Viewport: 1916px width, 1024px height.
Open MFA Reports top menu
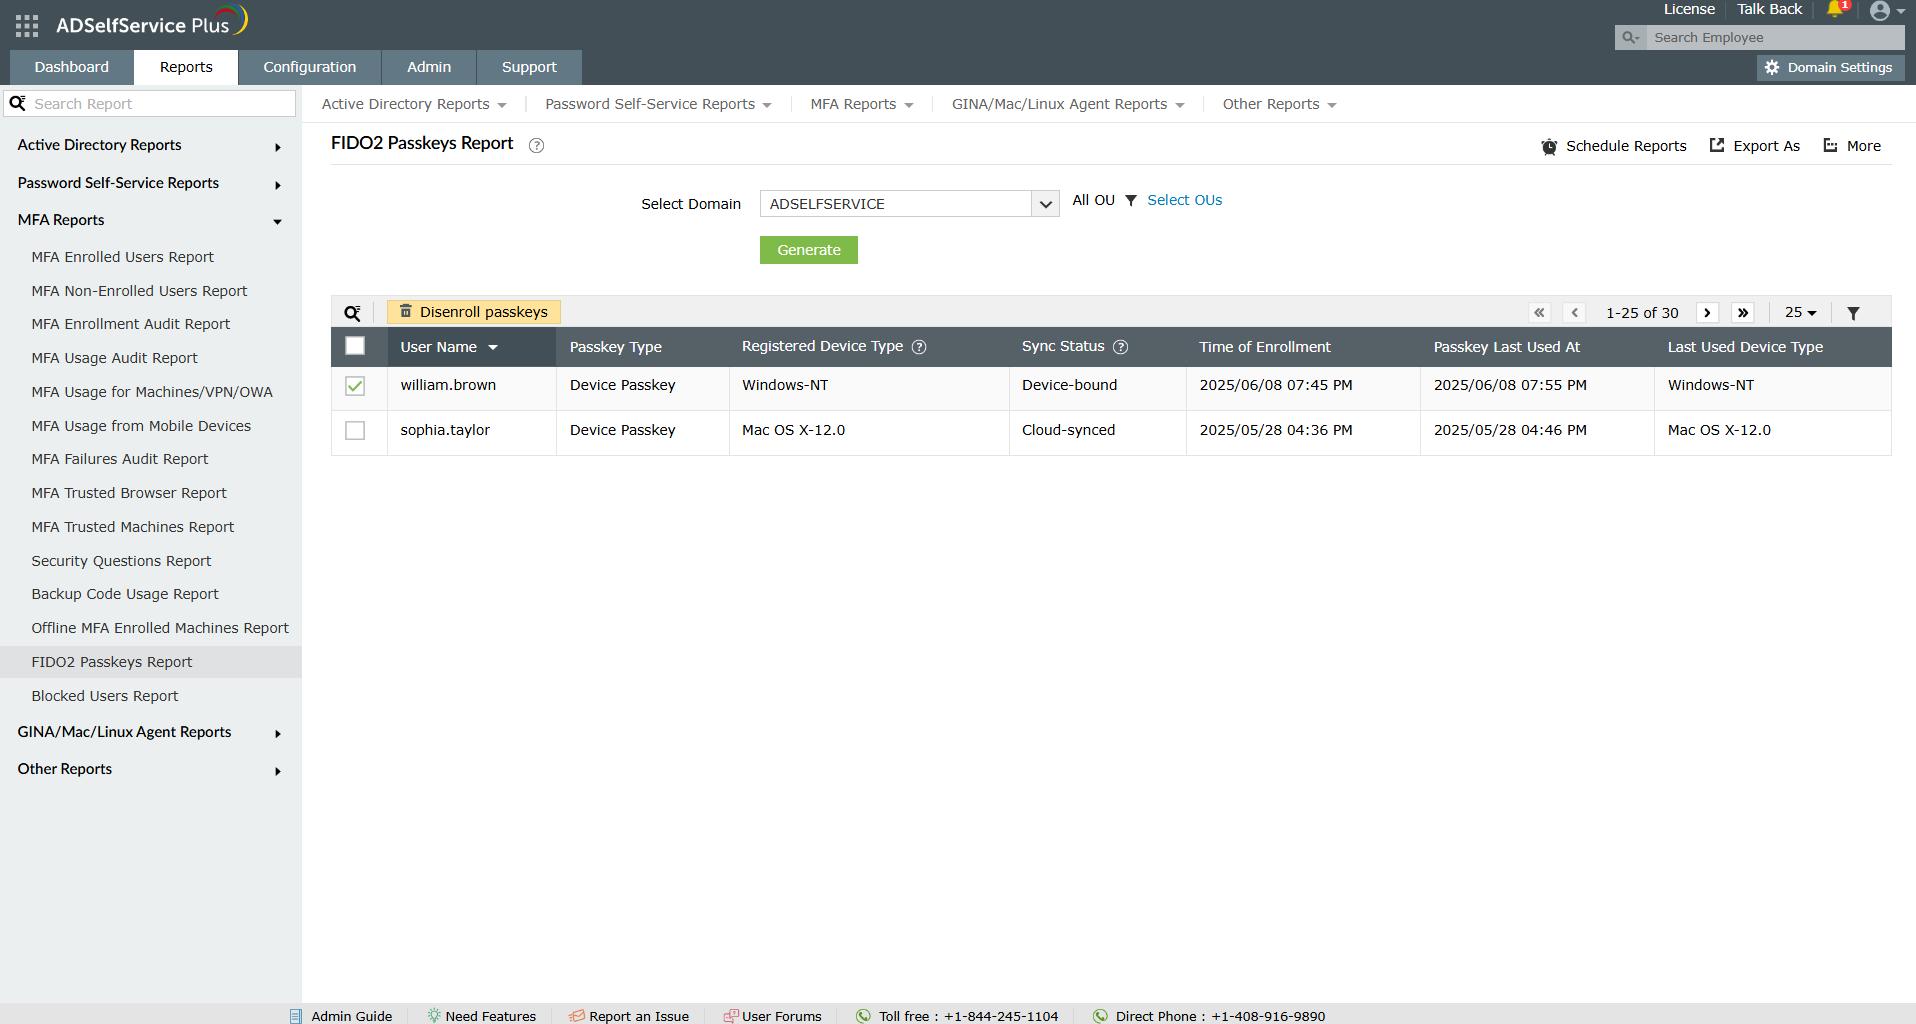tap(861, 104)
